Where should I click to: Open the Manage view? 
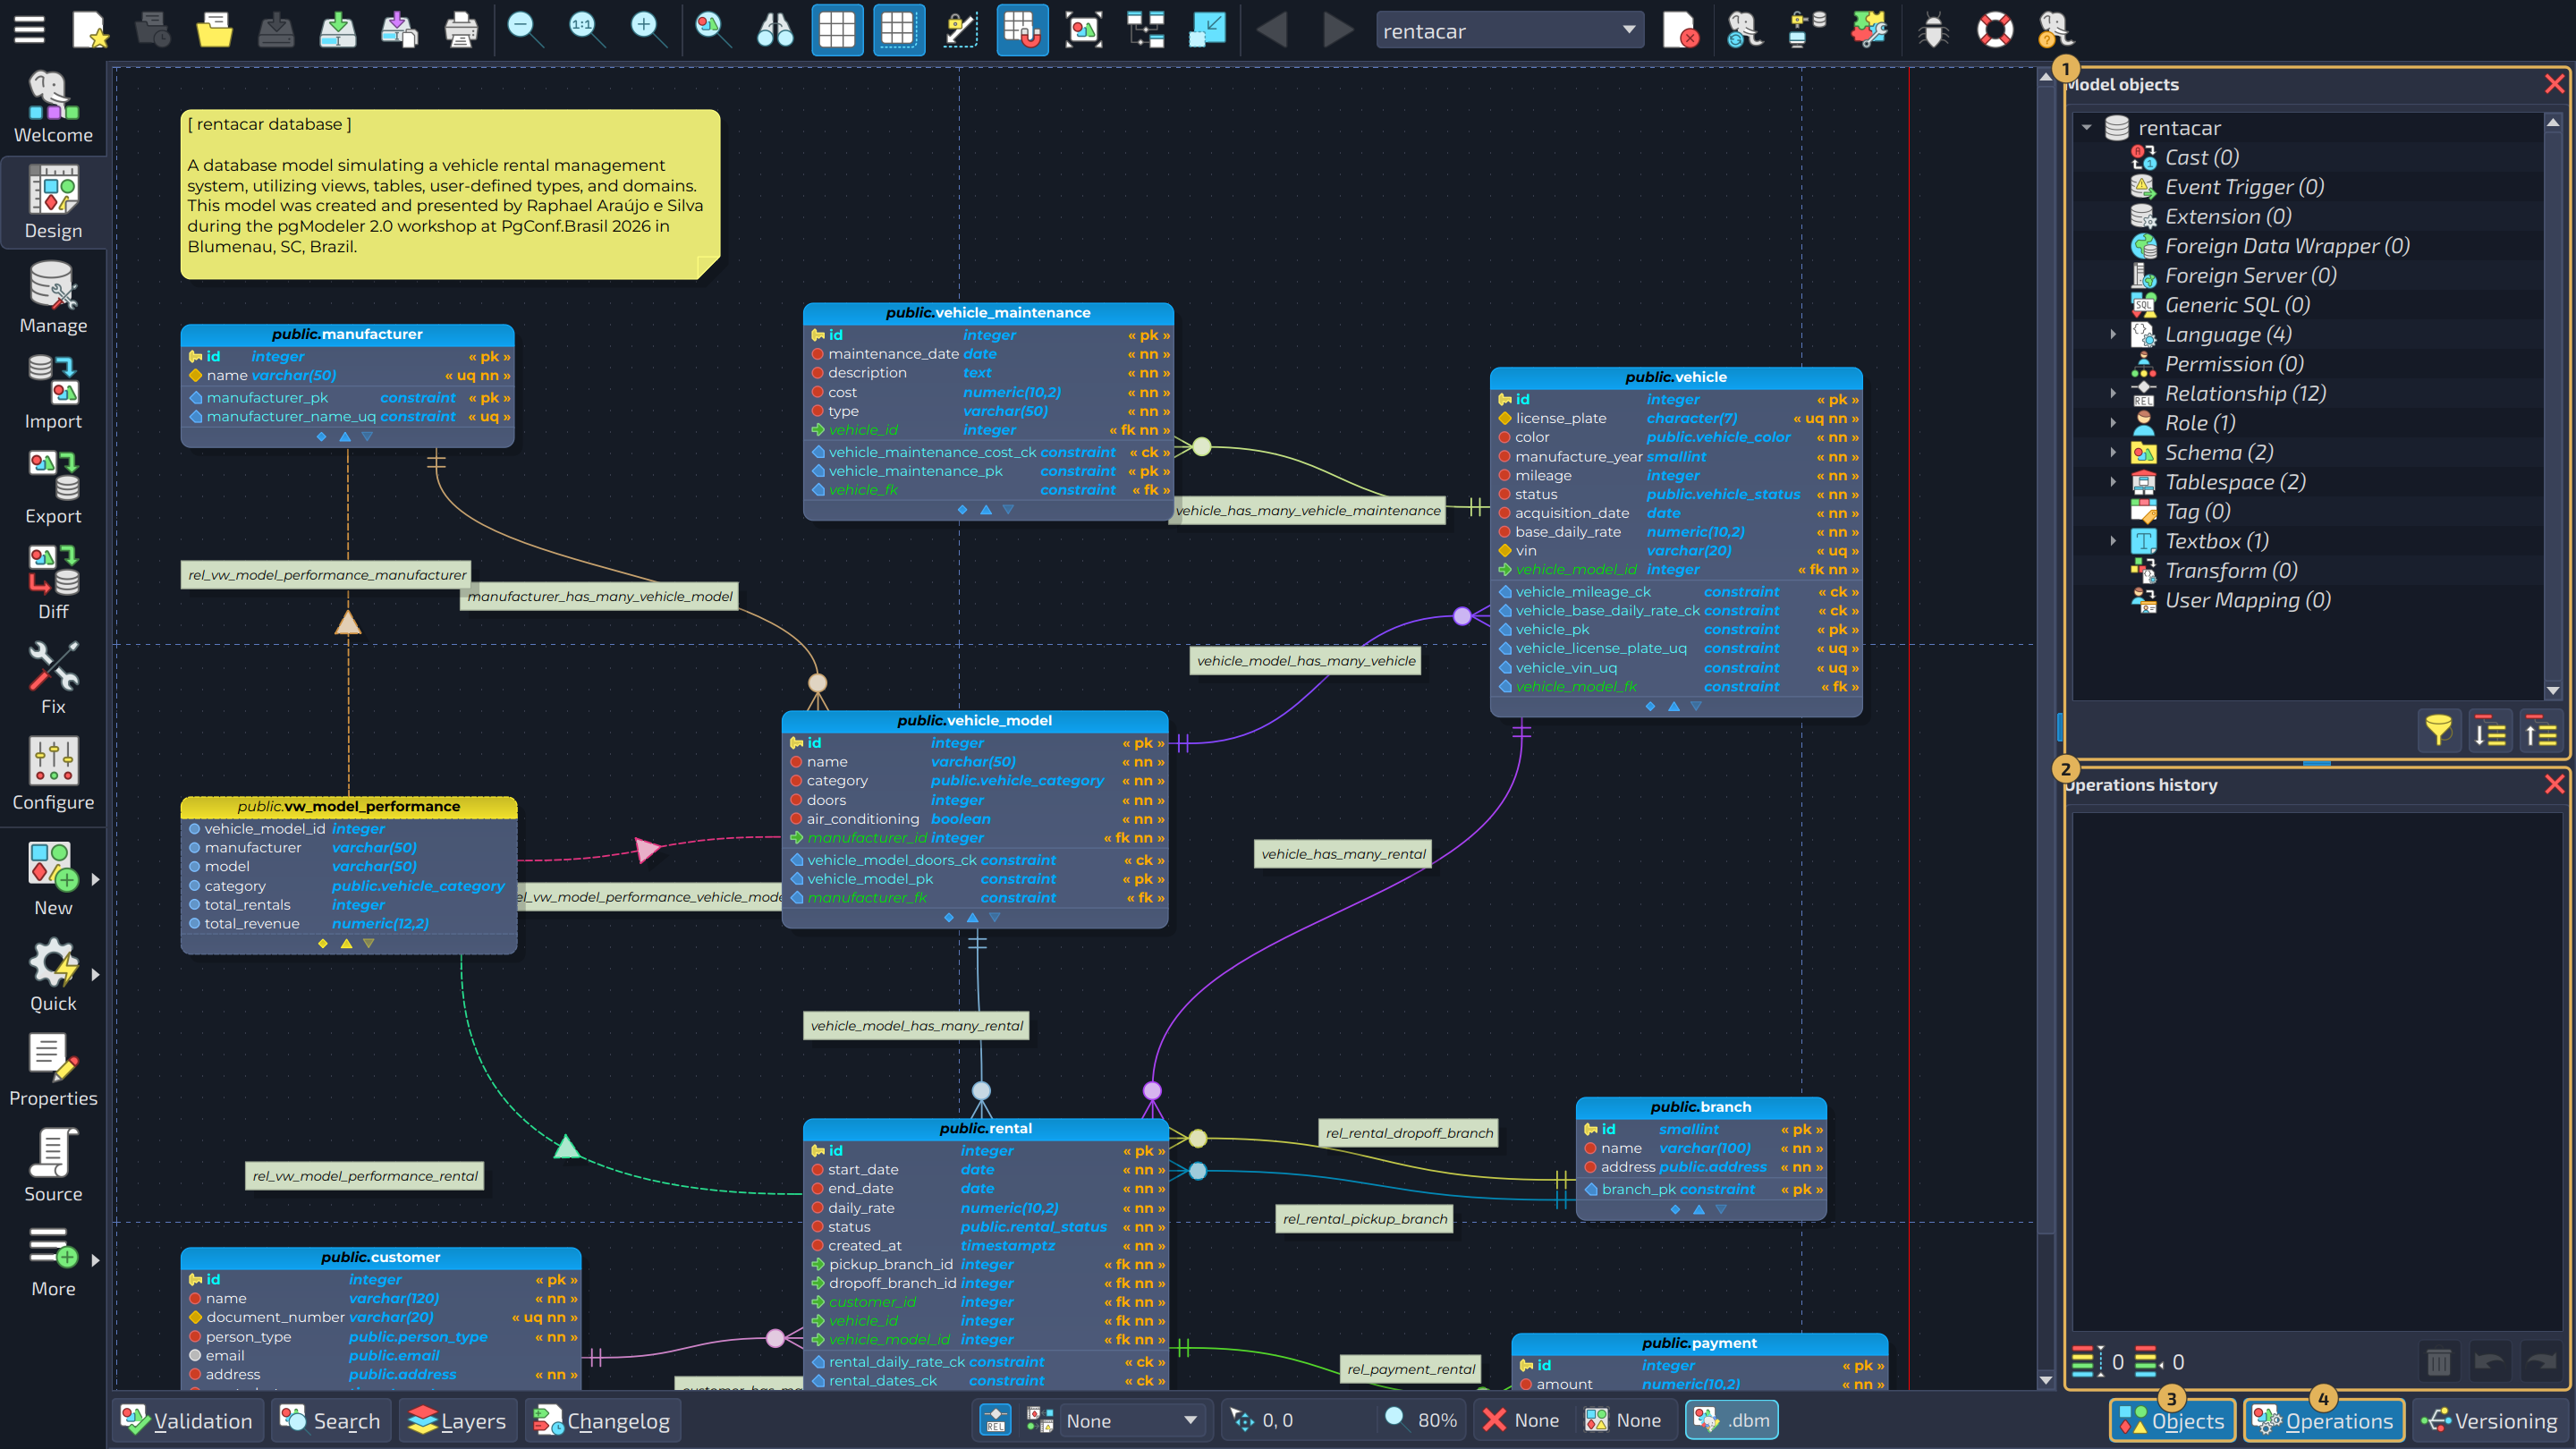[x=53, y=298]
